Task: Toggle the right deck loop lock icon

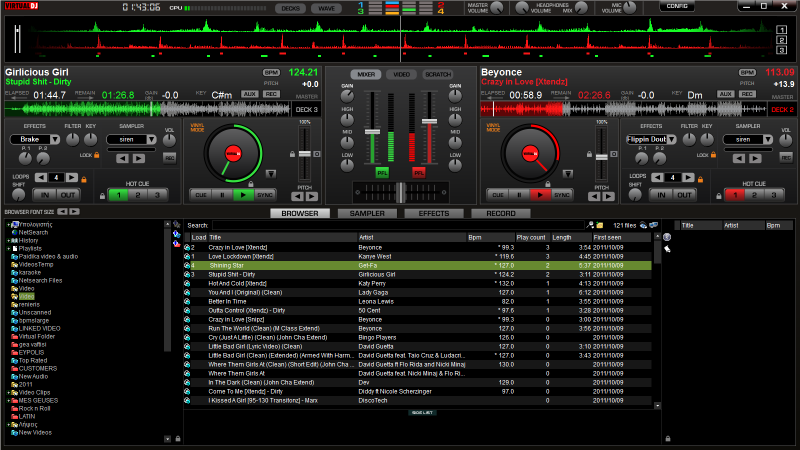Action: pyautogui.click(x=701, y=179)
